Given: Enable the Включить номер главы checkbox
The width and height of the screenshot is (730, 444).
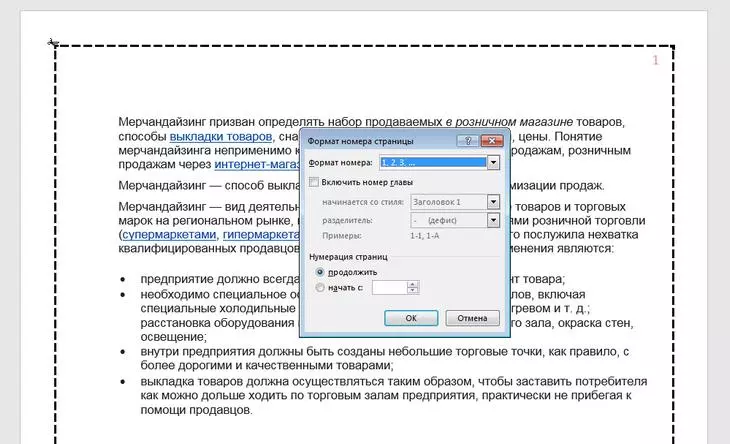Looking at the screenshot, I should [x=314, y=182].
